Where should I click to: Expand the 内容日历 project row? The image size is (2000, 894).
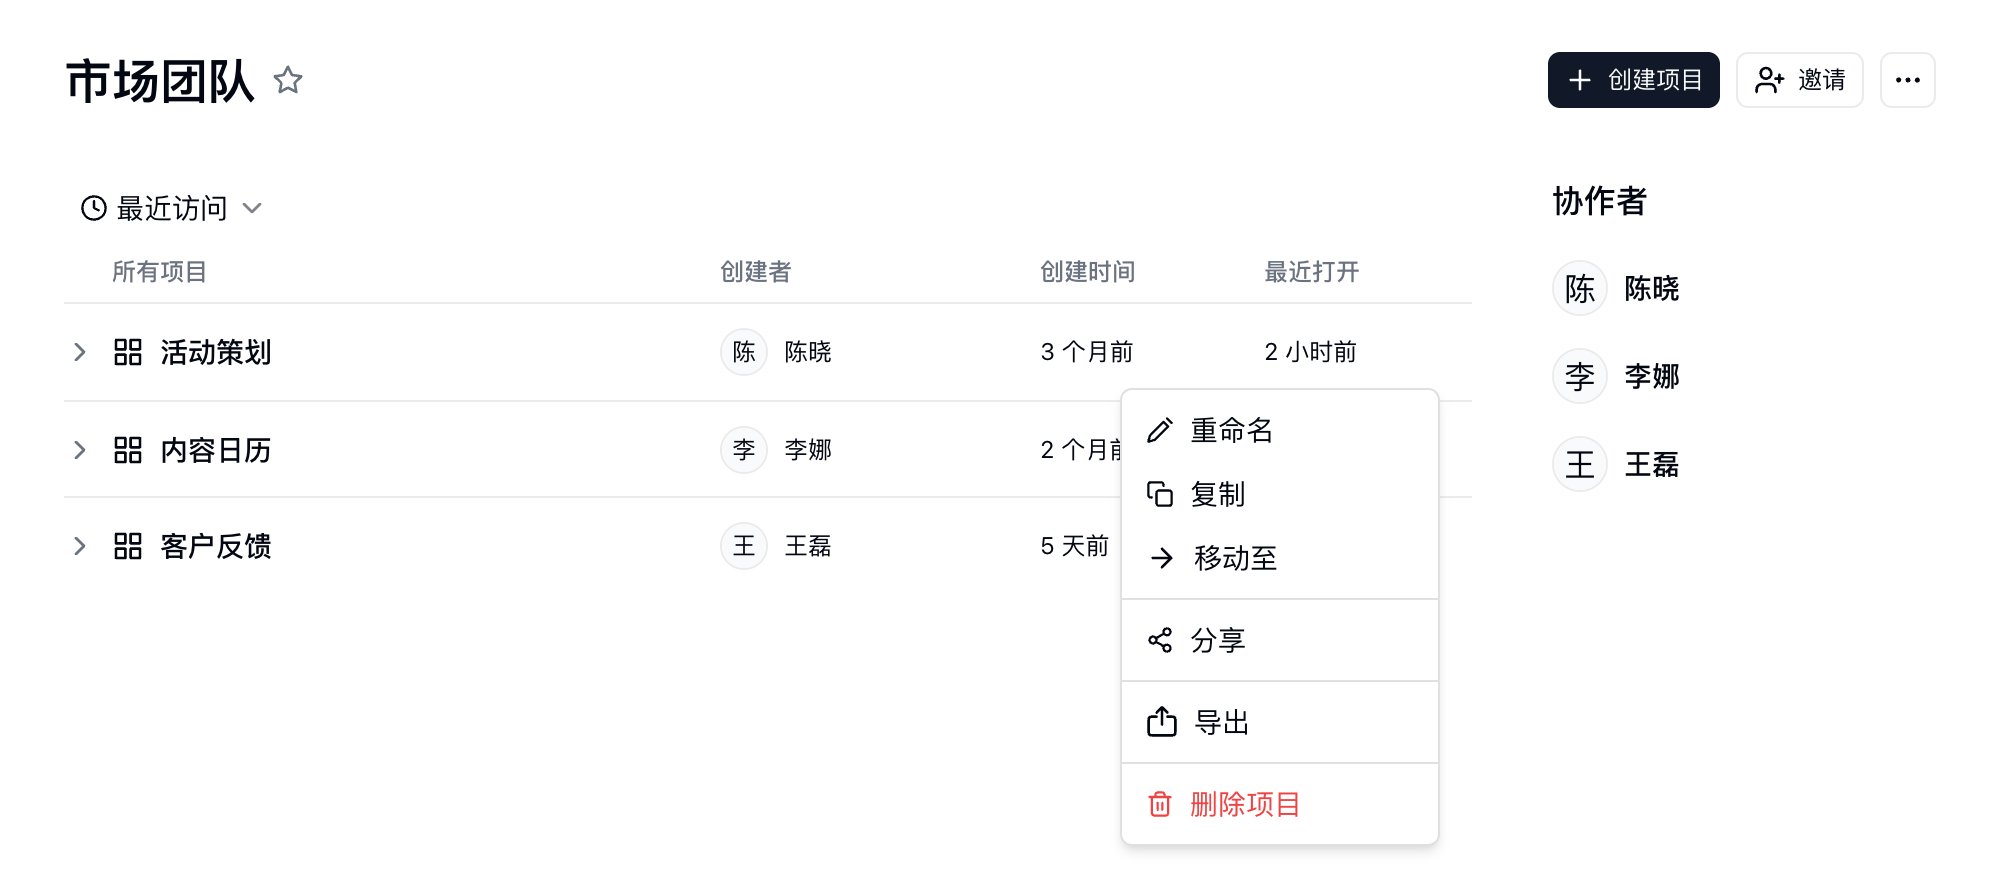(x=80, y=450)
